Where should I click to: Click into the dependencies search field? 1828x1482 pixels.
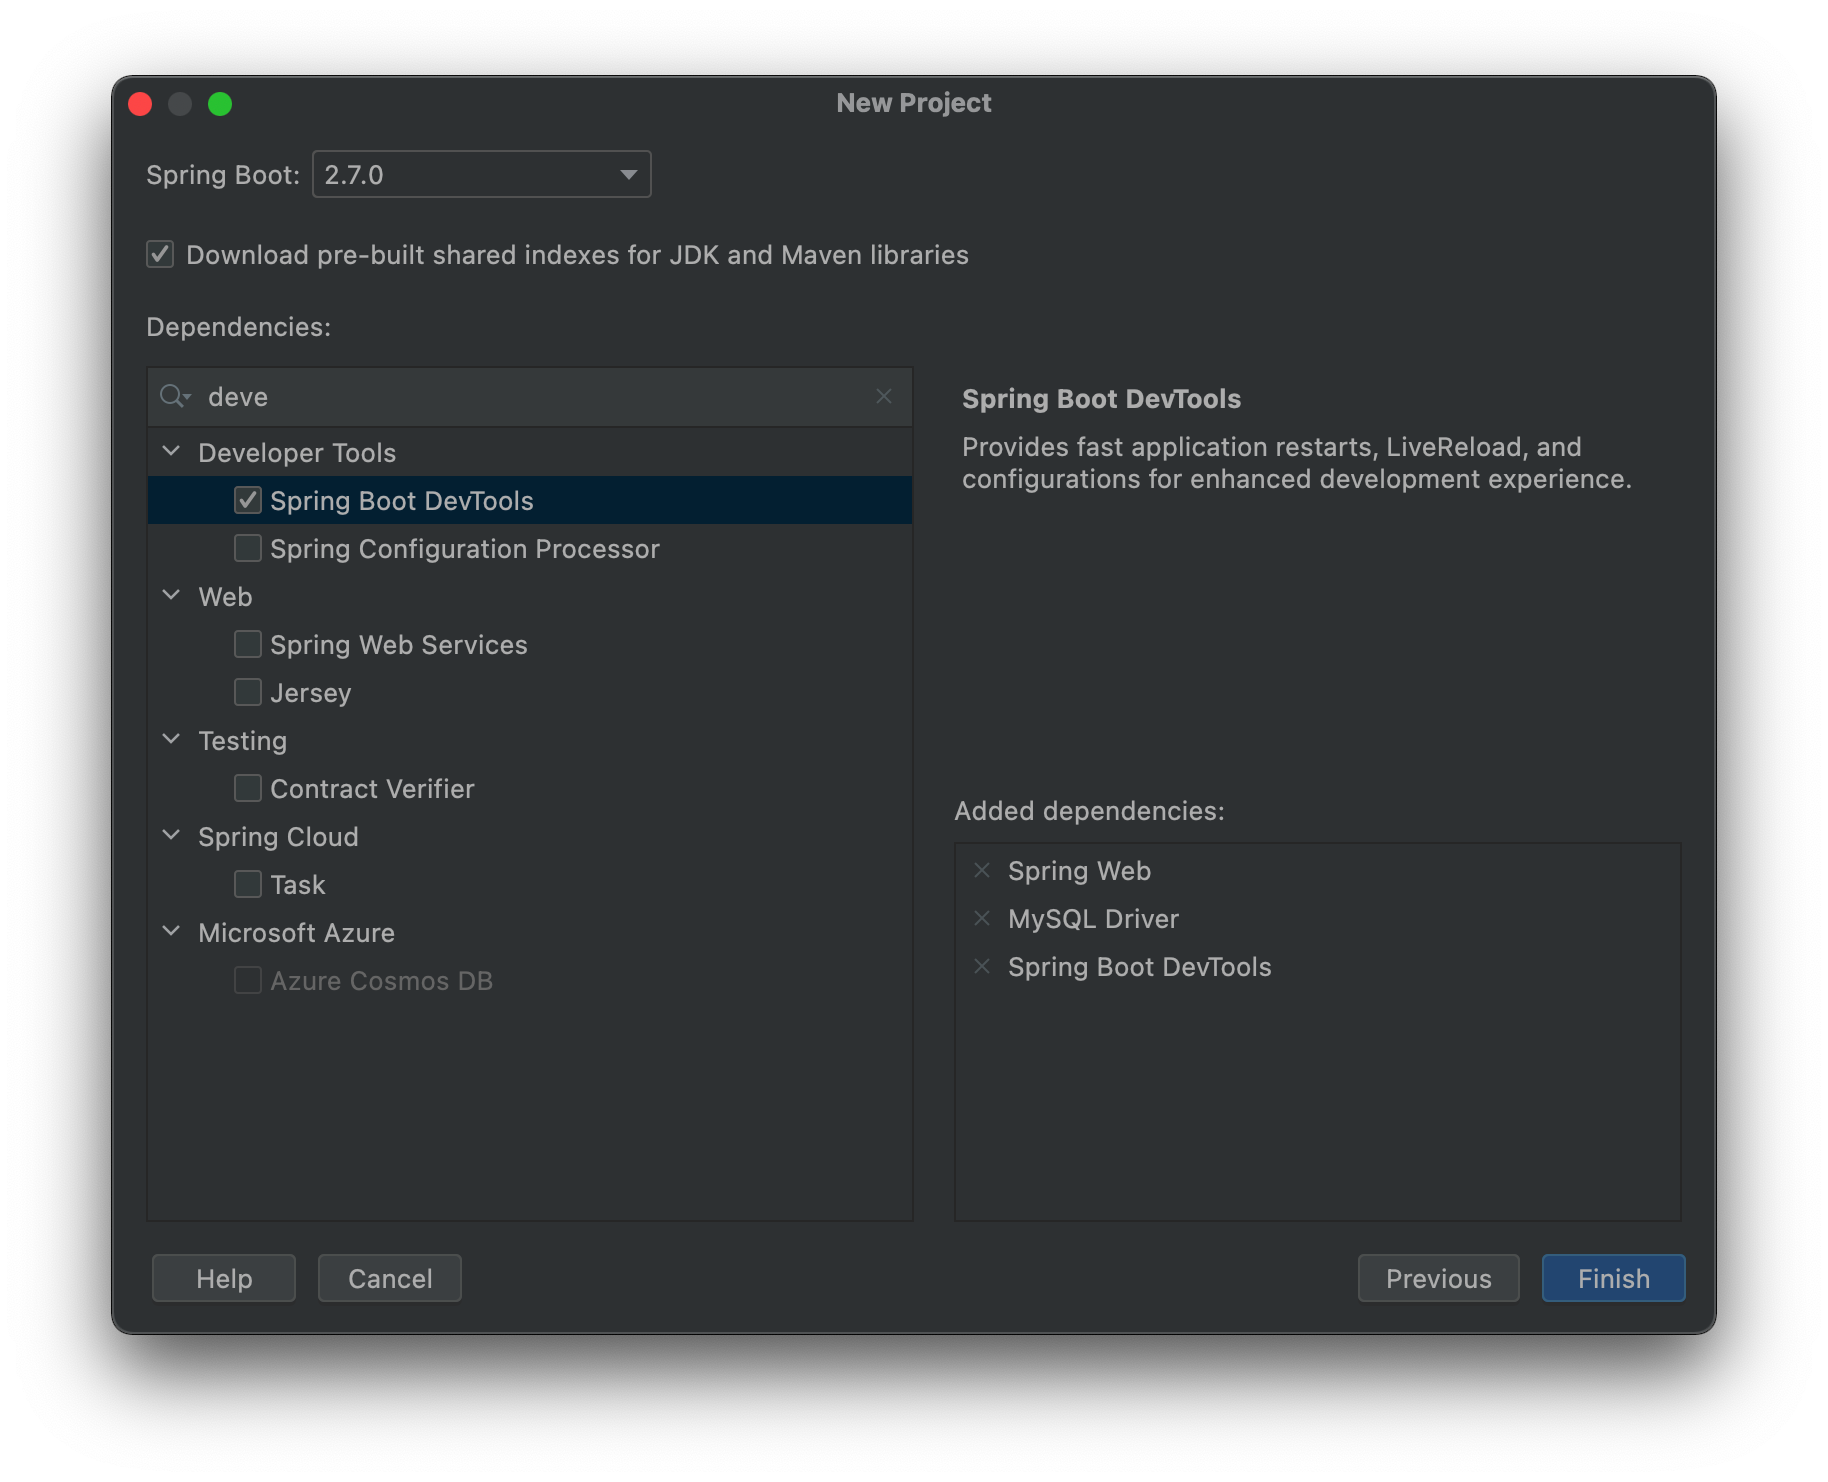(x=530, y=397)
